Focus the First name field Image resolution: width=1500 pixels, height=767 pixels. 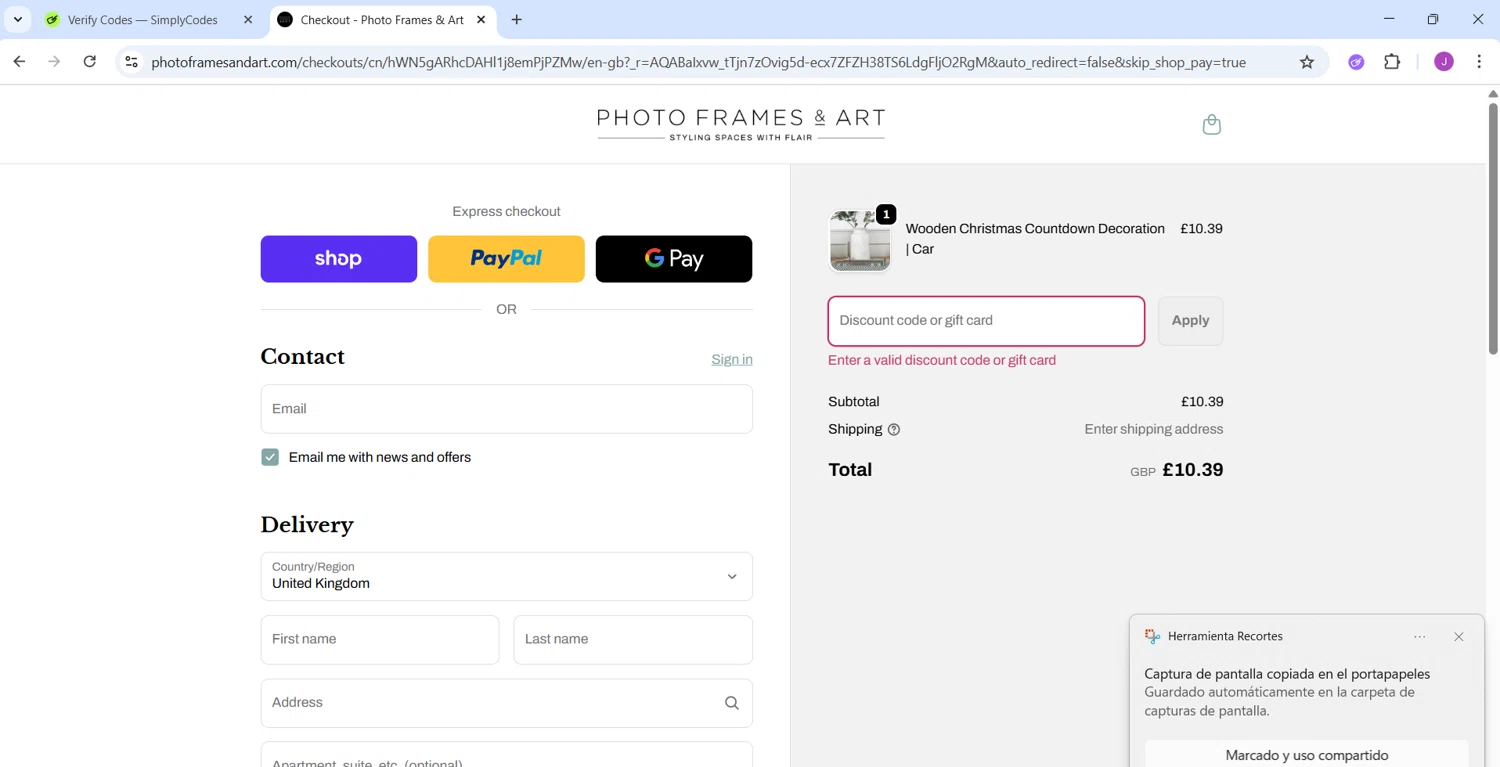[380, 640]
